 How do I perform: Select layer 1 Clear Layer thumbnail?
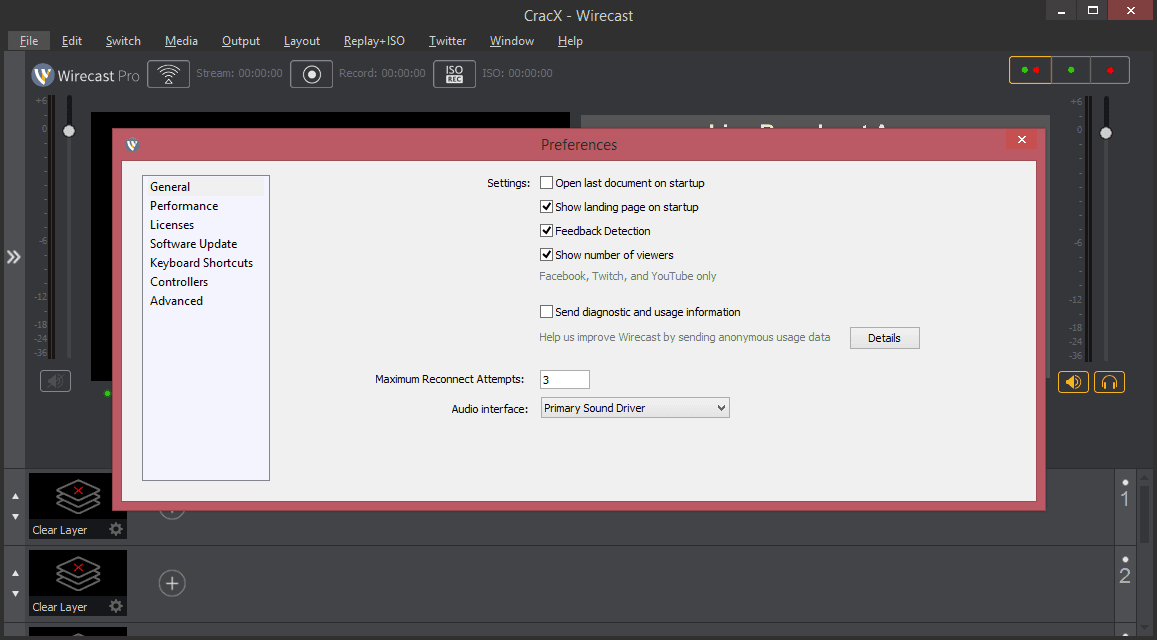(x=77, y=506)
